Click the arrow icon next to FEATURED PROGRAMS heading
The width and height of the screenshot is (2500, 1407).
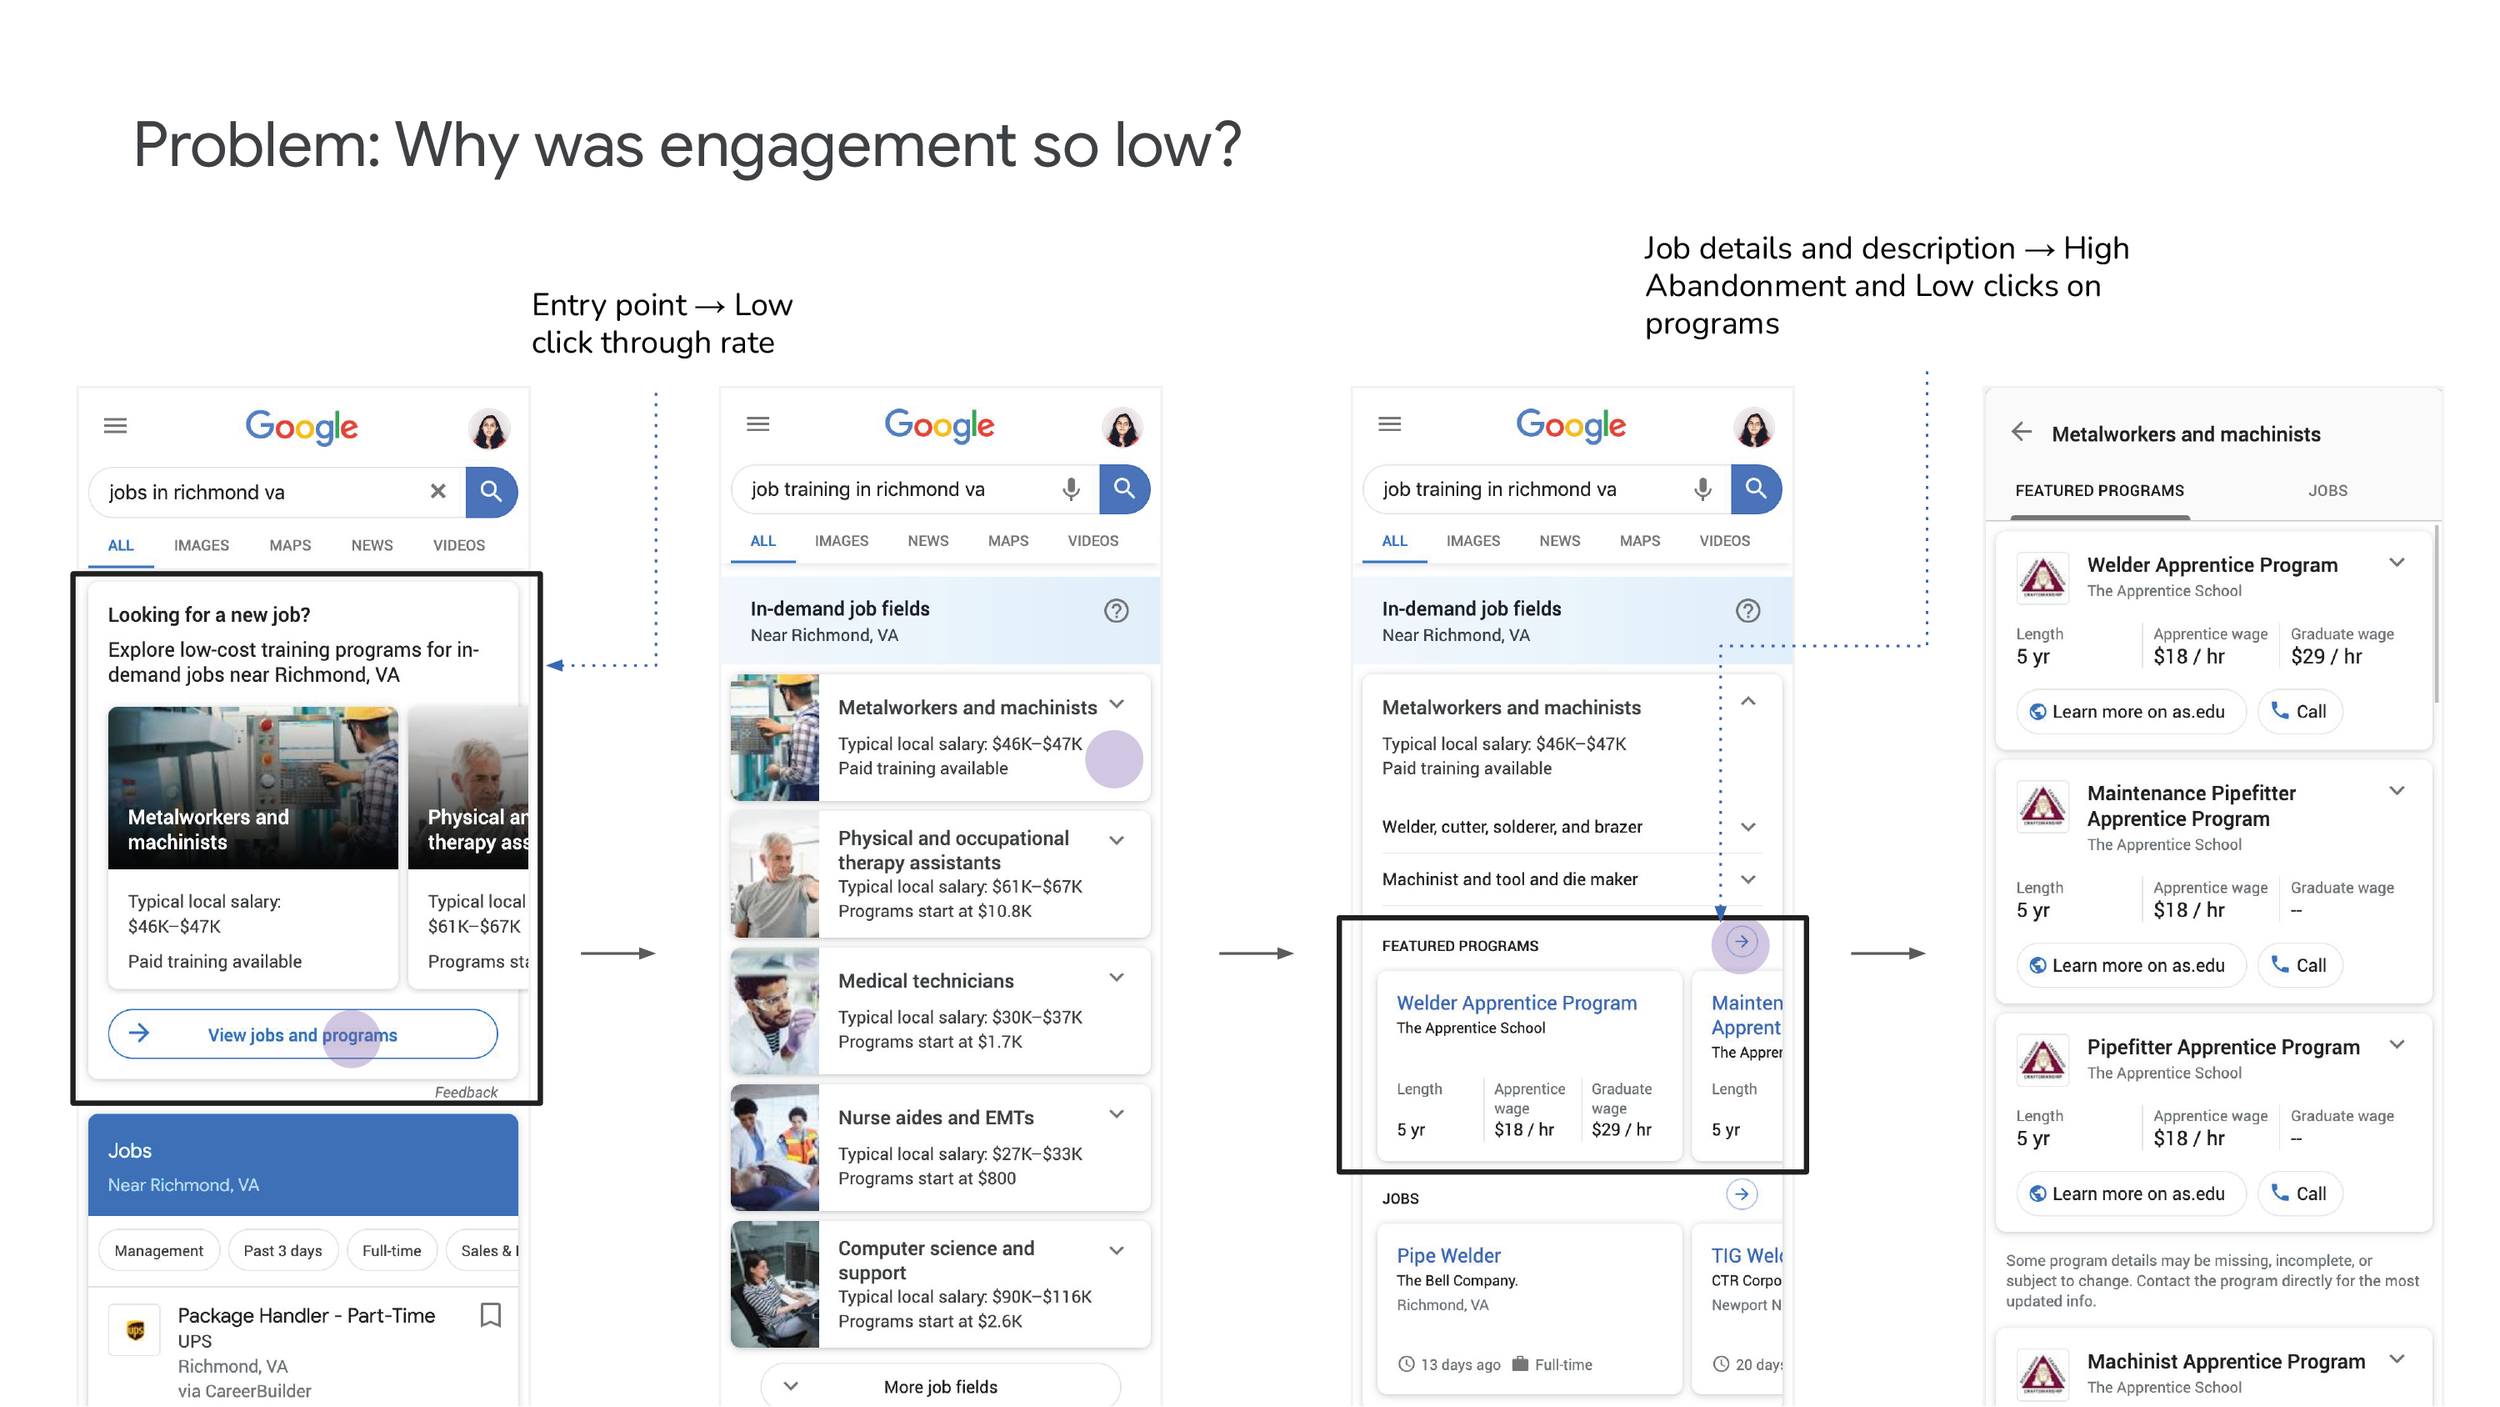click(x=1741, y=942)
